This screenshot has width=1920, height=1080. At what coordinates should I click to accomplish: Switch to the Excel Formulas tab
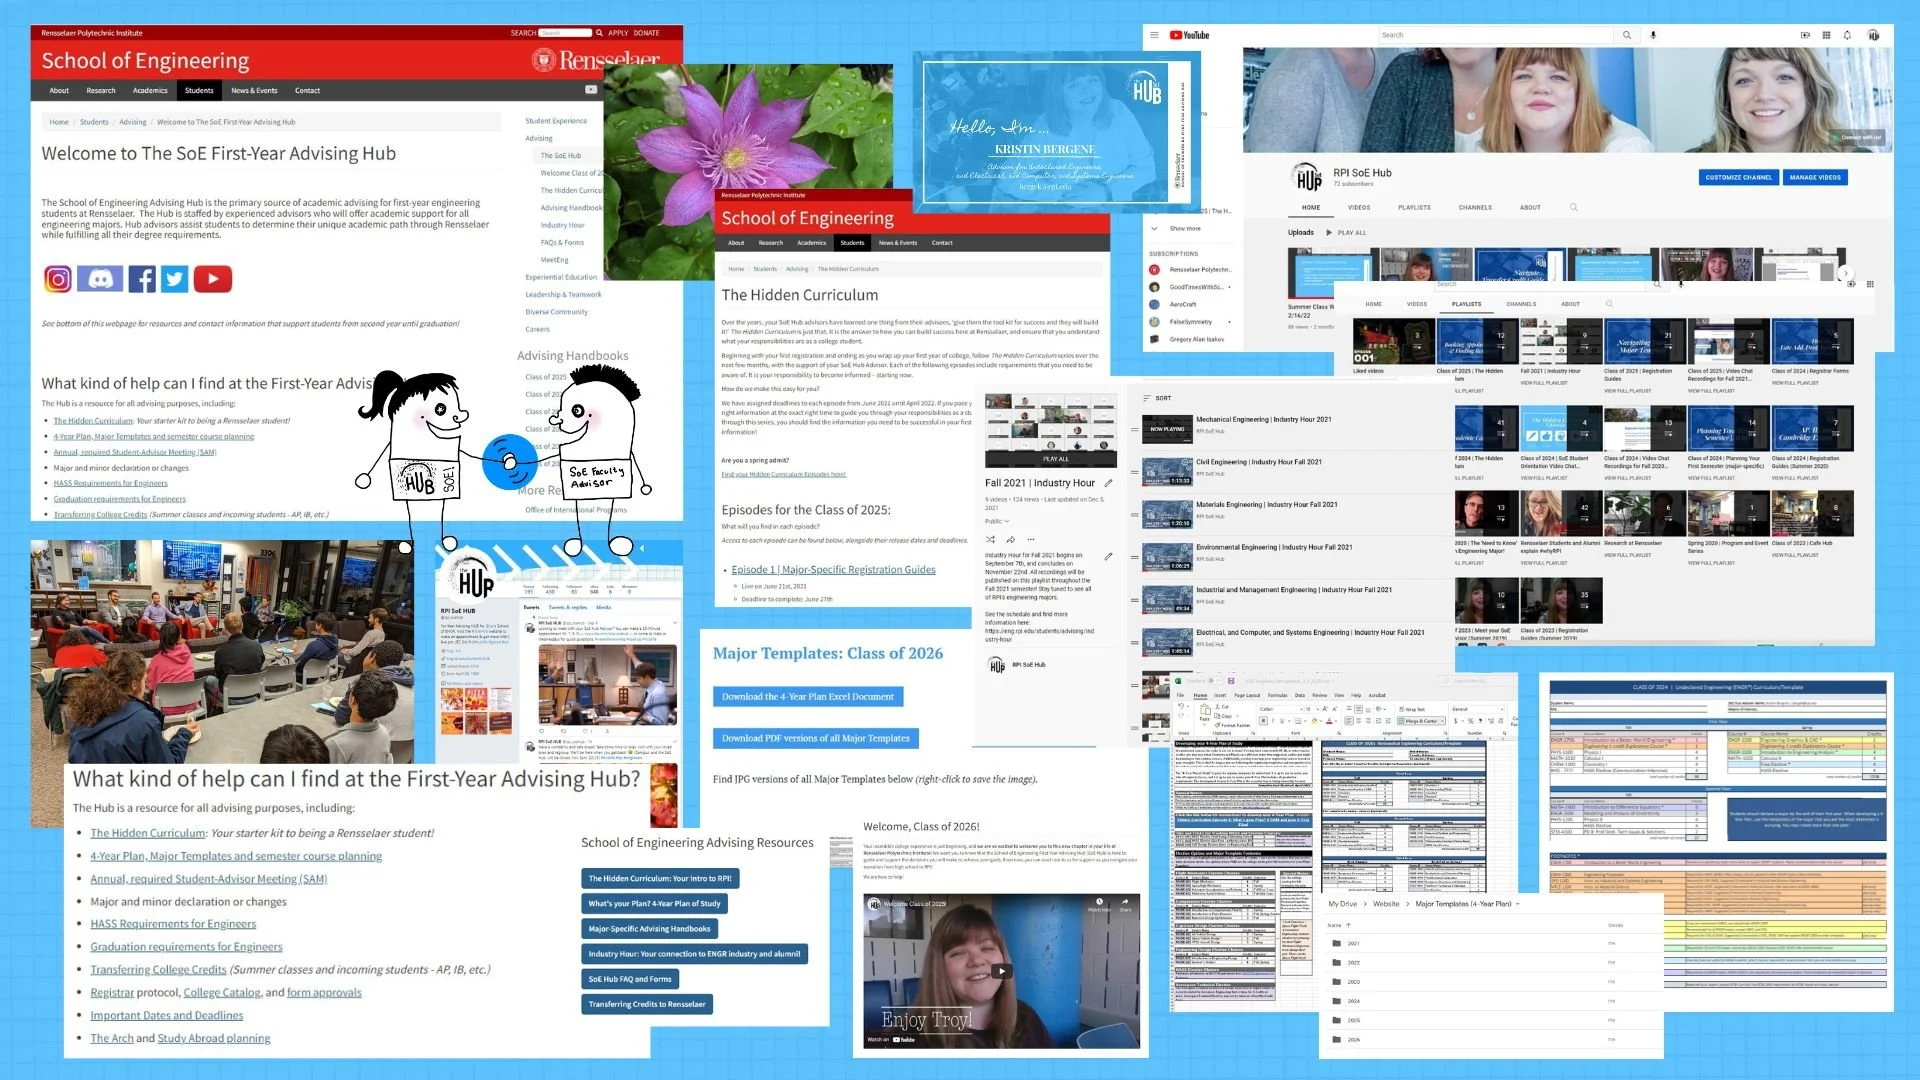(x=1278, y=695)
